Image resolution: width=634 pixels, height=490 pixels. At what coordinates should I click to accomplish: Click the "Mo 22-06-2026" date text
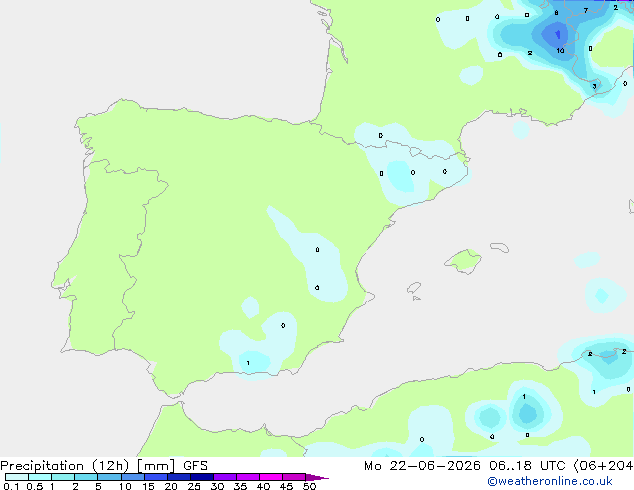422,466
